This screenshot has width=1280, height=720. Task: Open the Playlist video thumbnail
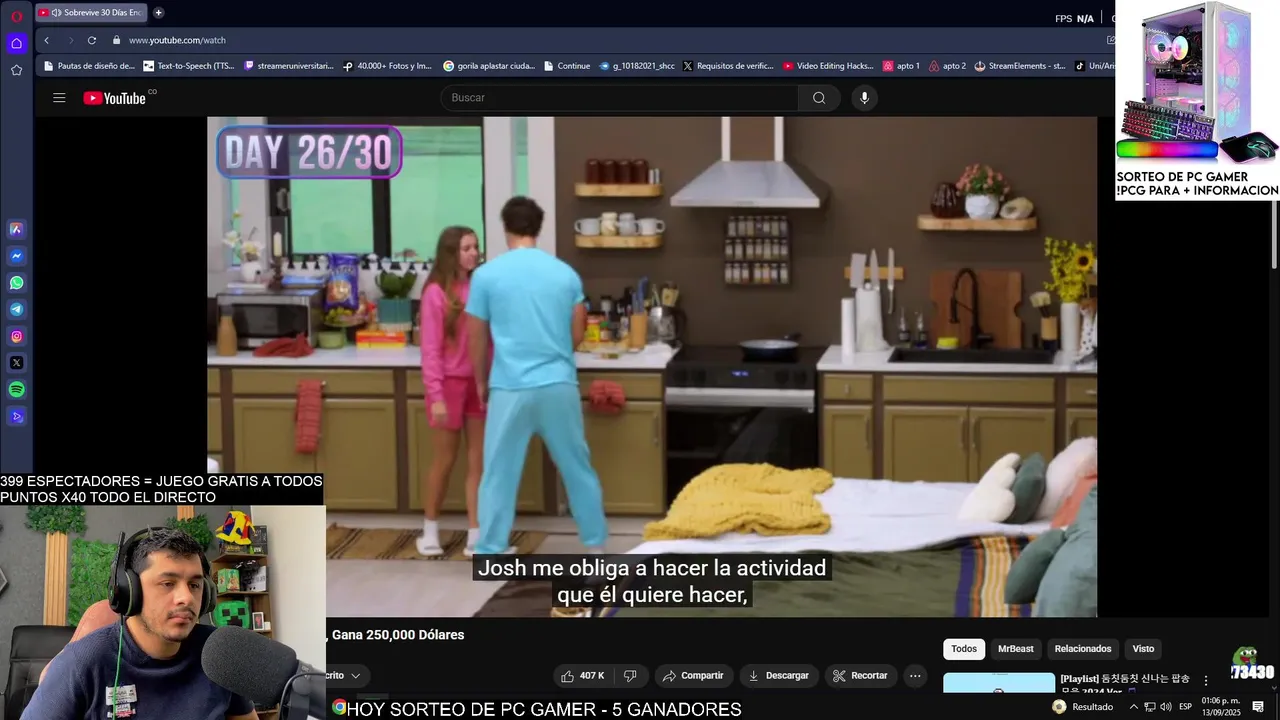999,683
